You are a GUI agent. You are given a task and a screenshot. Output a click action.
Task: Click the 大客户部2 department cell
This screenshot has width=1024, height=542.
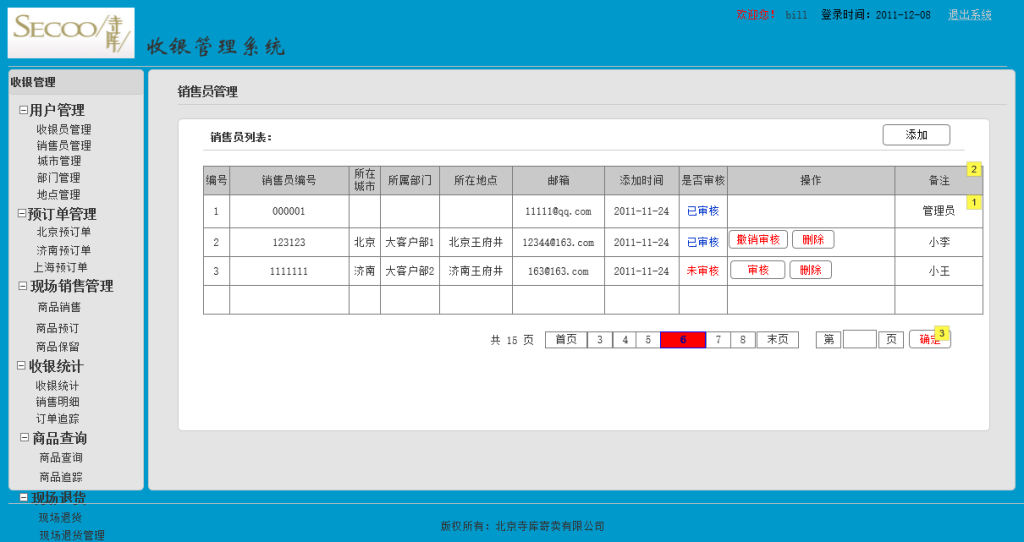click(409, 271)
